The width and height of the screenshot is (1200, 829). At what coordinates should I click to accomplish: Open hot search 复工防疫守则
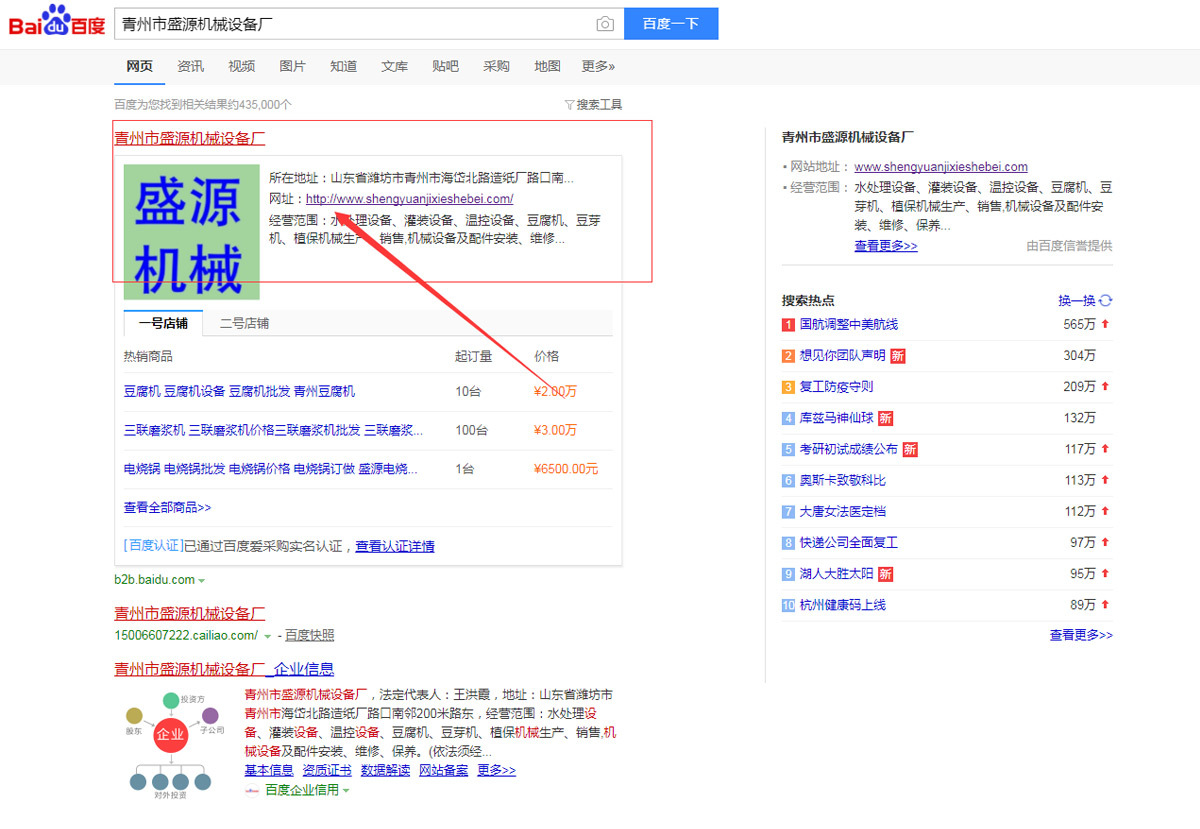coord(837,386)
